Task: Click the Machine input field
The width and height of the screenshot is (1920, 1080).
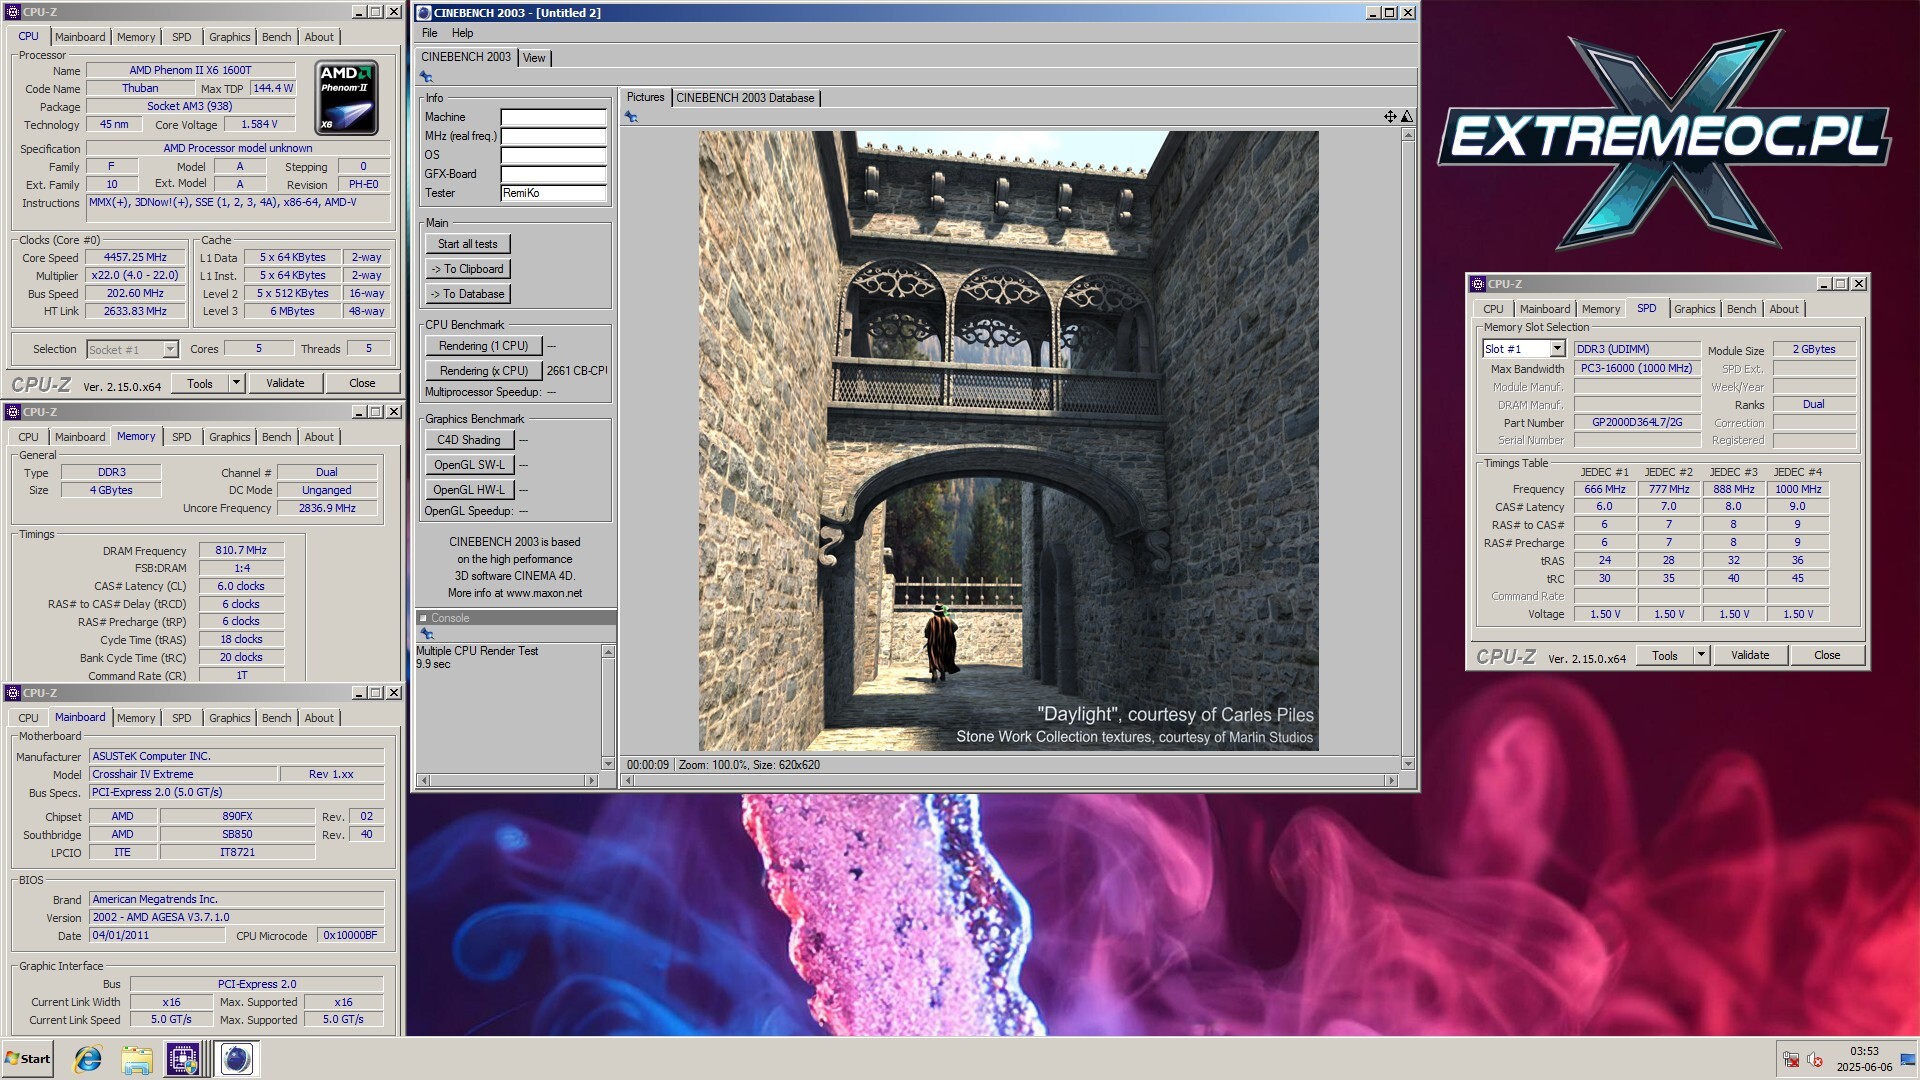Action: (553, 117)
